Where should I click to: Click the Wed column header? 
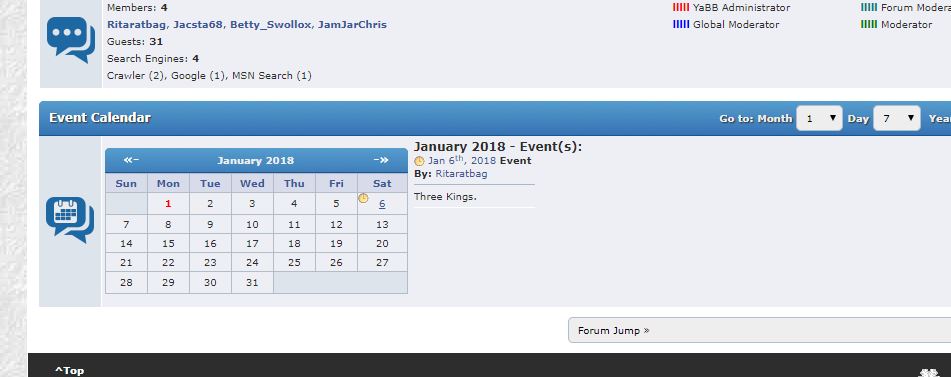click(252, 184)
